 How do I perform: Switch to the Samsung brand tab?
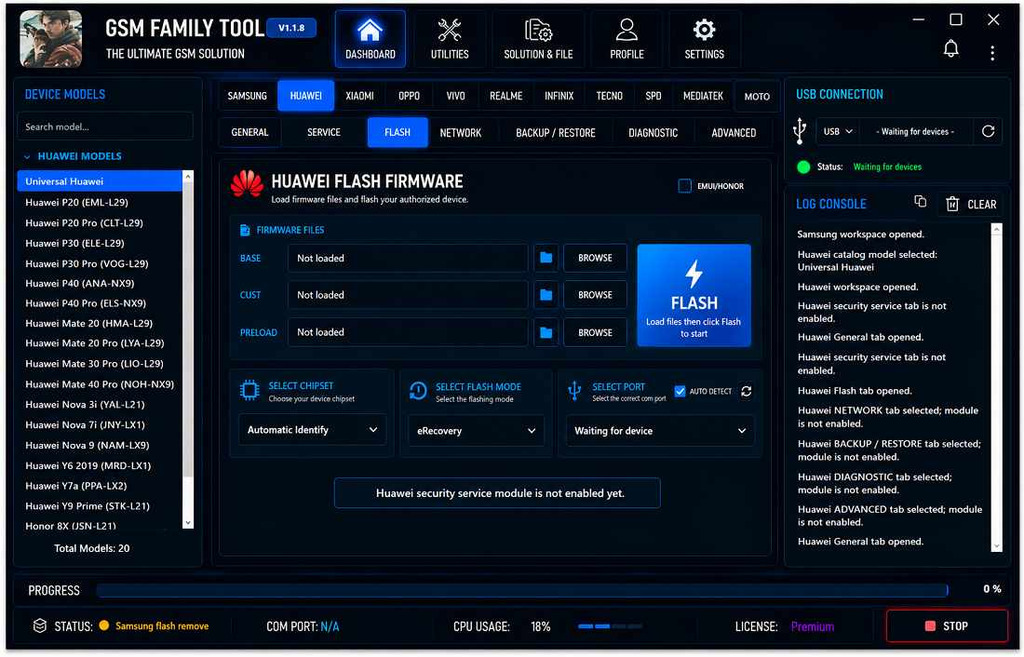click(x=247, y=96)
